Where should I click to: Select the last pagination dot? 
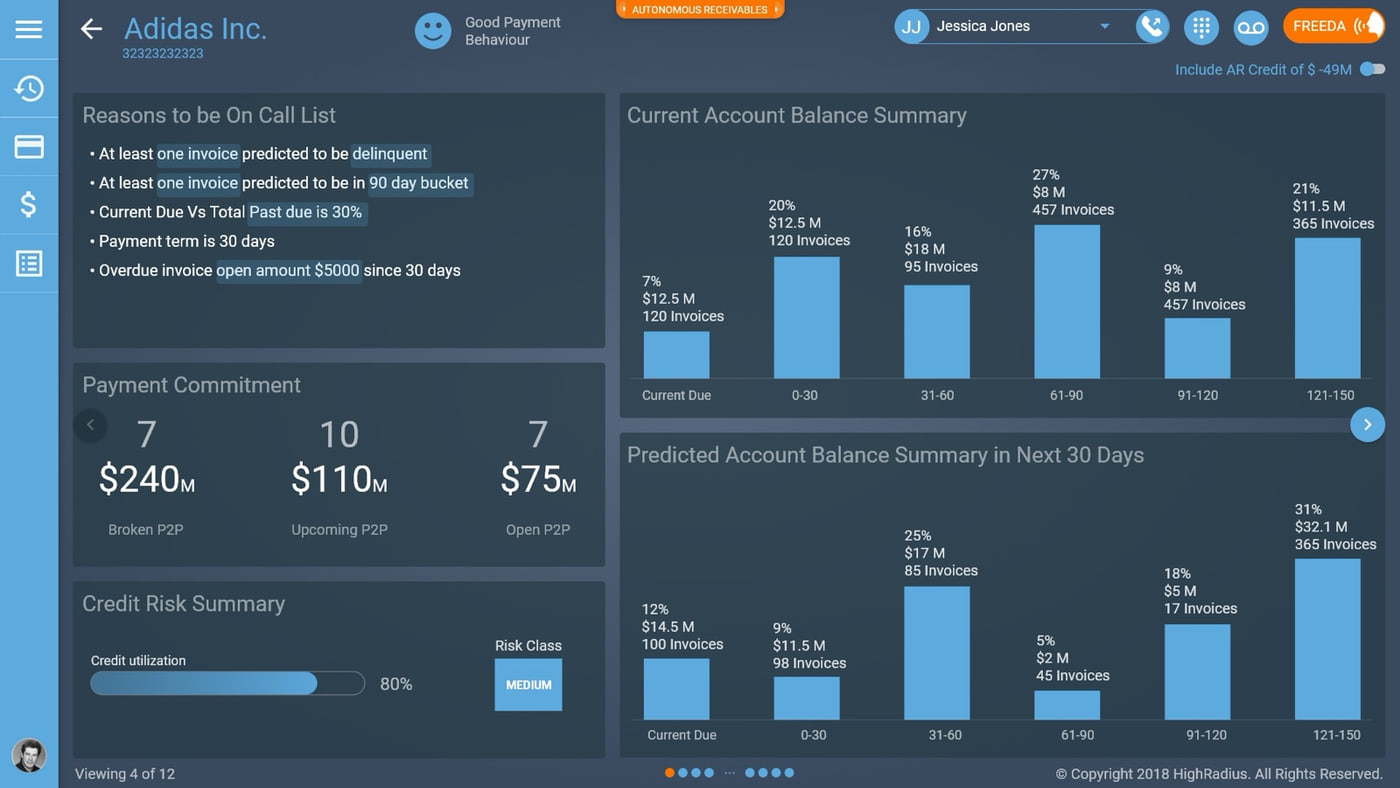click(789, 773)
